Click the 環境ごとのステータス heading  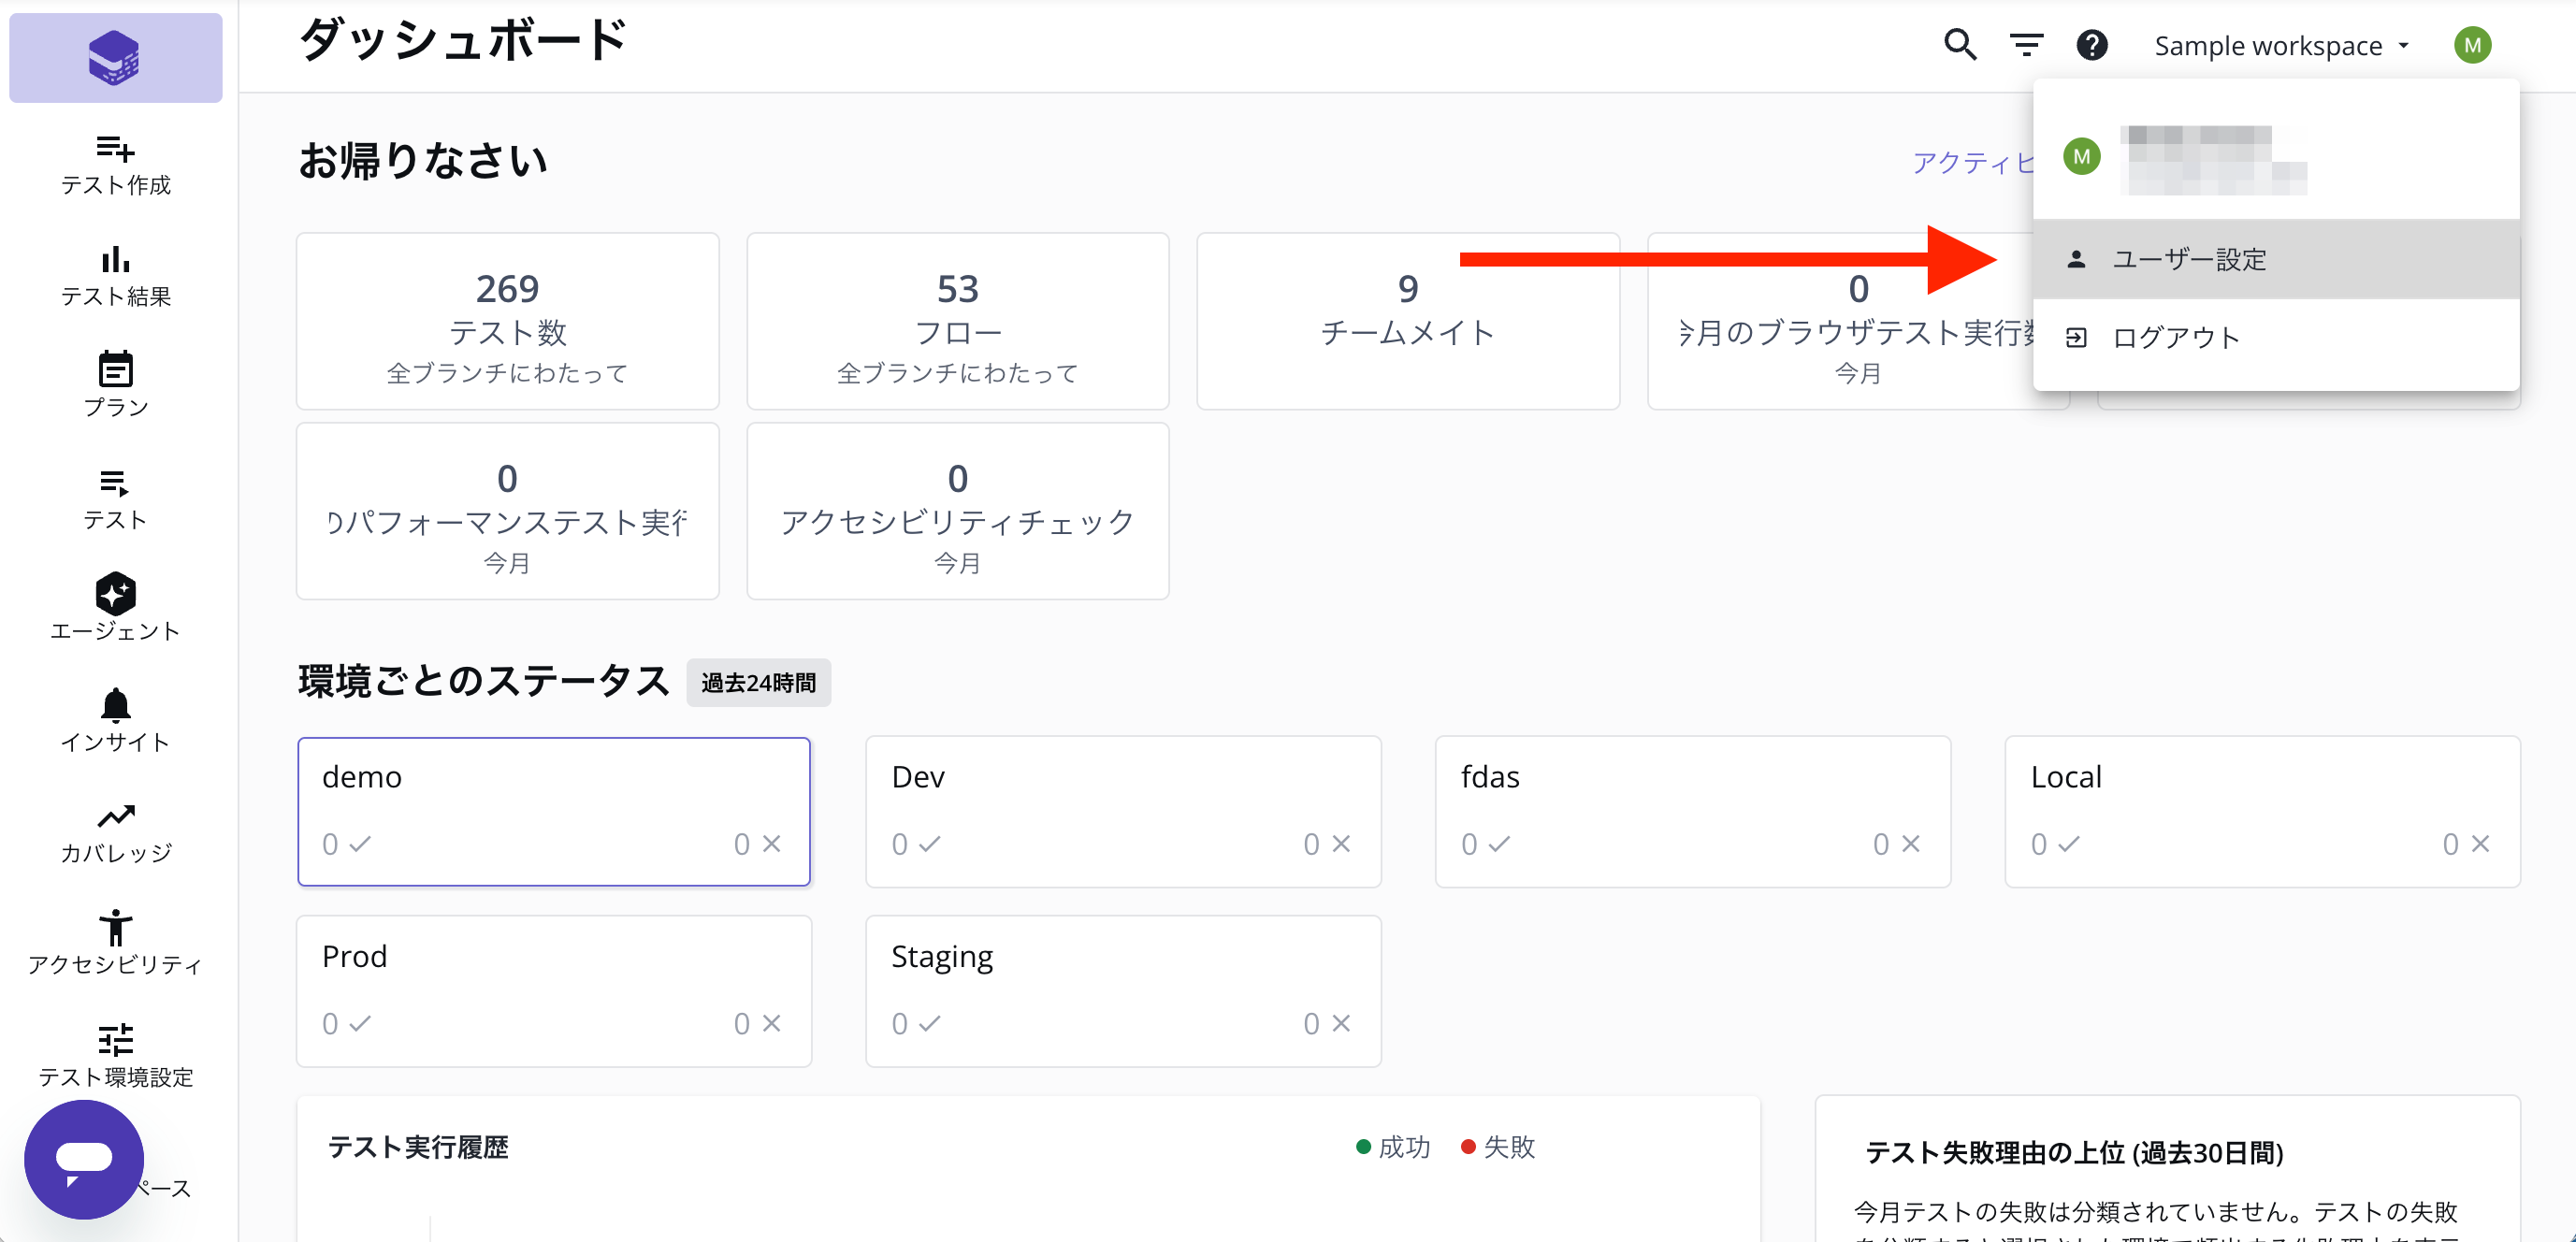pyautogui.click(x=484, y=682)
